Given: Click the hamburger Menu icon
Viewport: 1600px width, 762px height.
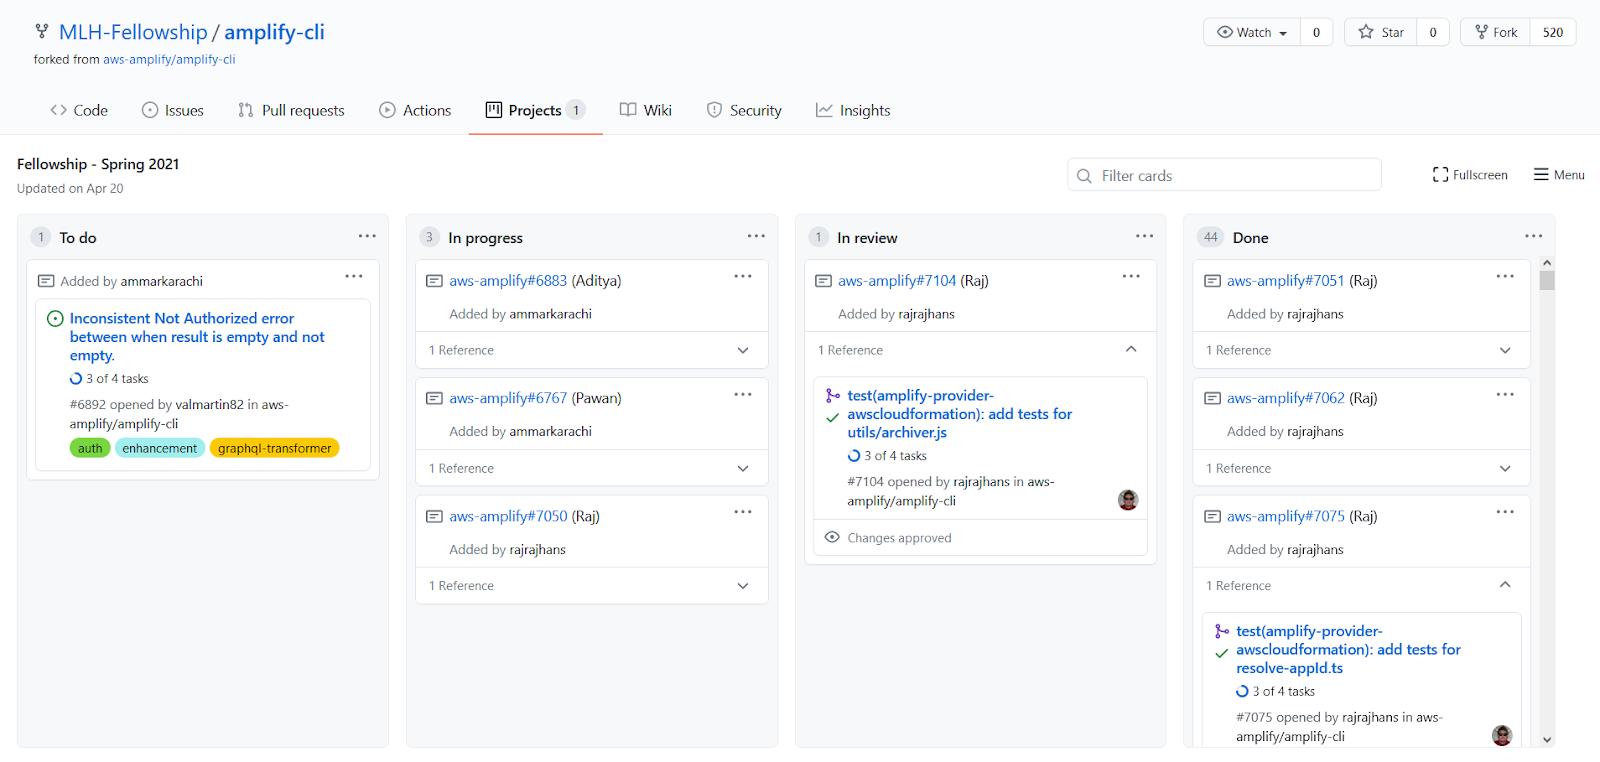Looking at the screenshot, I should (x=1541, y=174).
